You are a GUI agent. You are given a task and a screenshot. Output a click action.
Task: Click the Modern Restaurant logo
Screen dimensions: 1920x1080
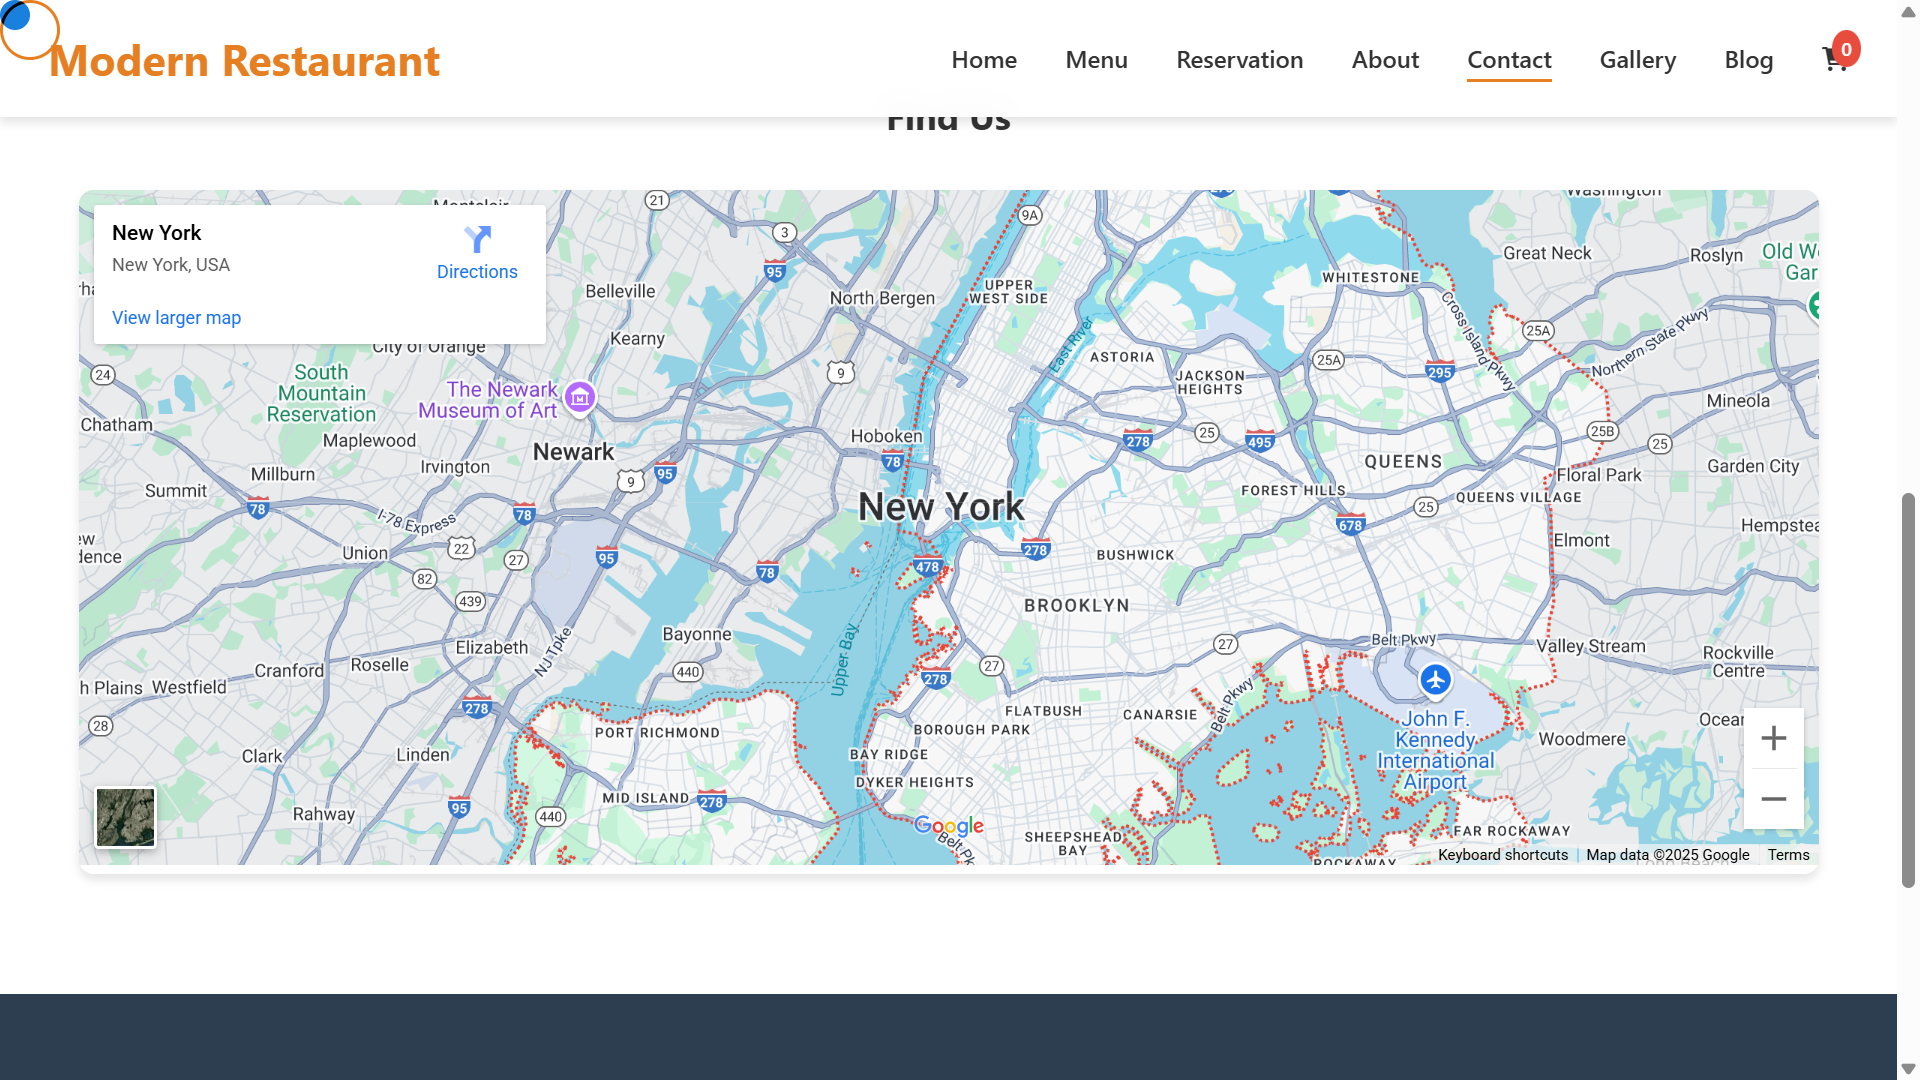pyautogui.click(x=244, y=61)
